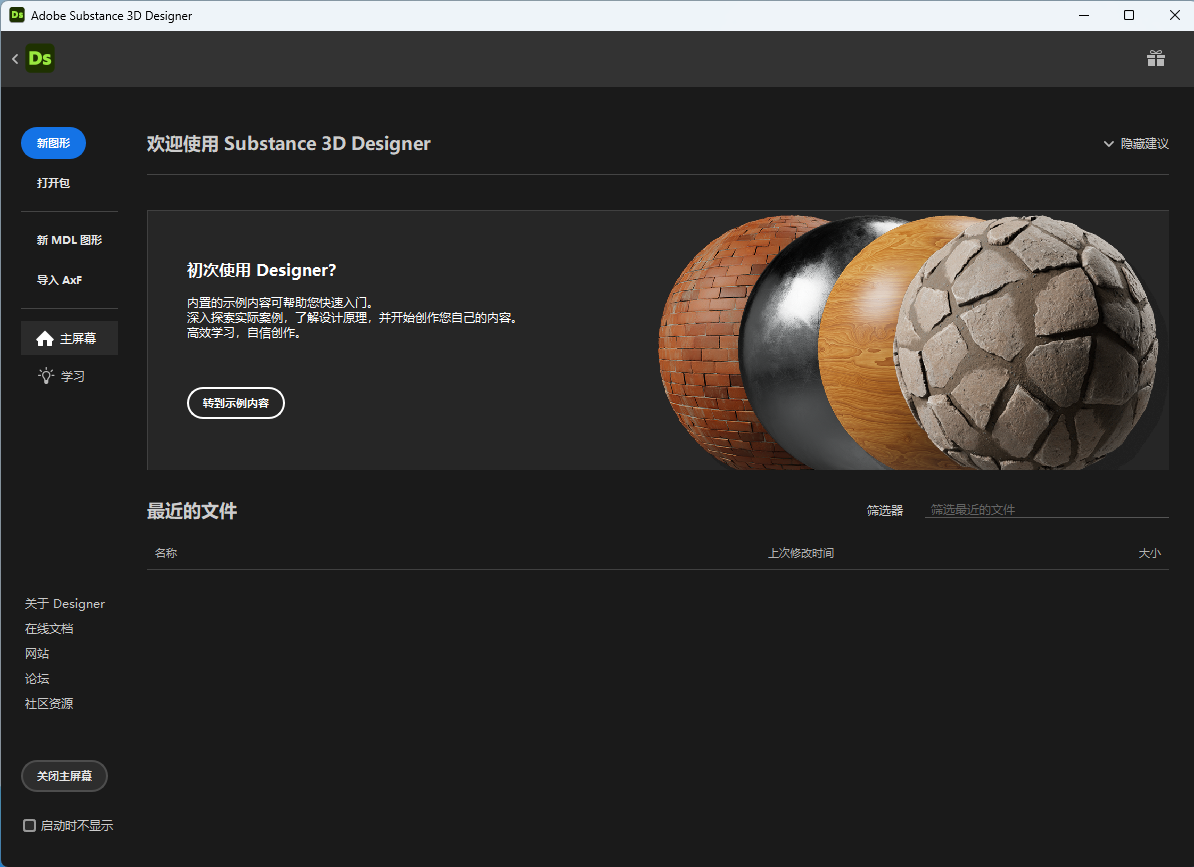Click the back chevron beside Ds logo
Screen dimensions: 1194x867
pos(15,59)
